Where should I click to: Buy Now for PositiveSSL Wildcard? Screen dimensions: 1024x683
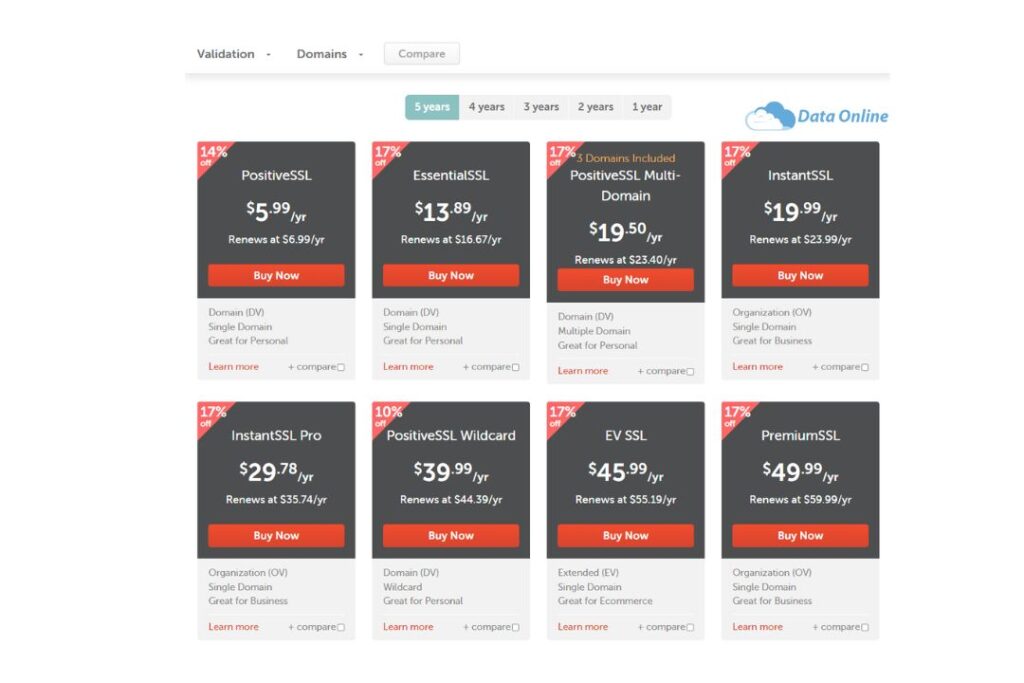point(451,535)
